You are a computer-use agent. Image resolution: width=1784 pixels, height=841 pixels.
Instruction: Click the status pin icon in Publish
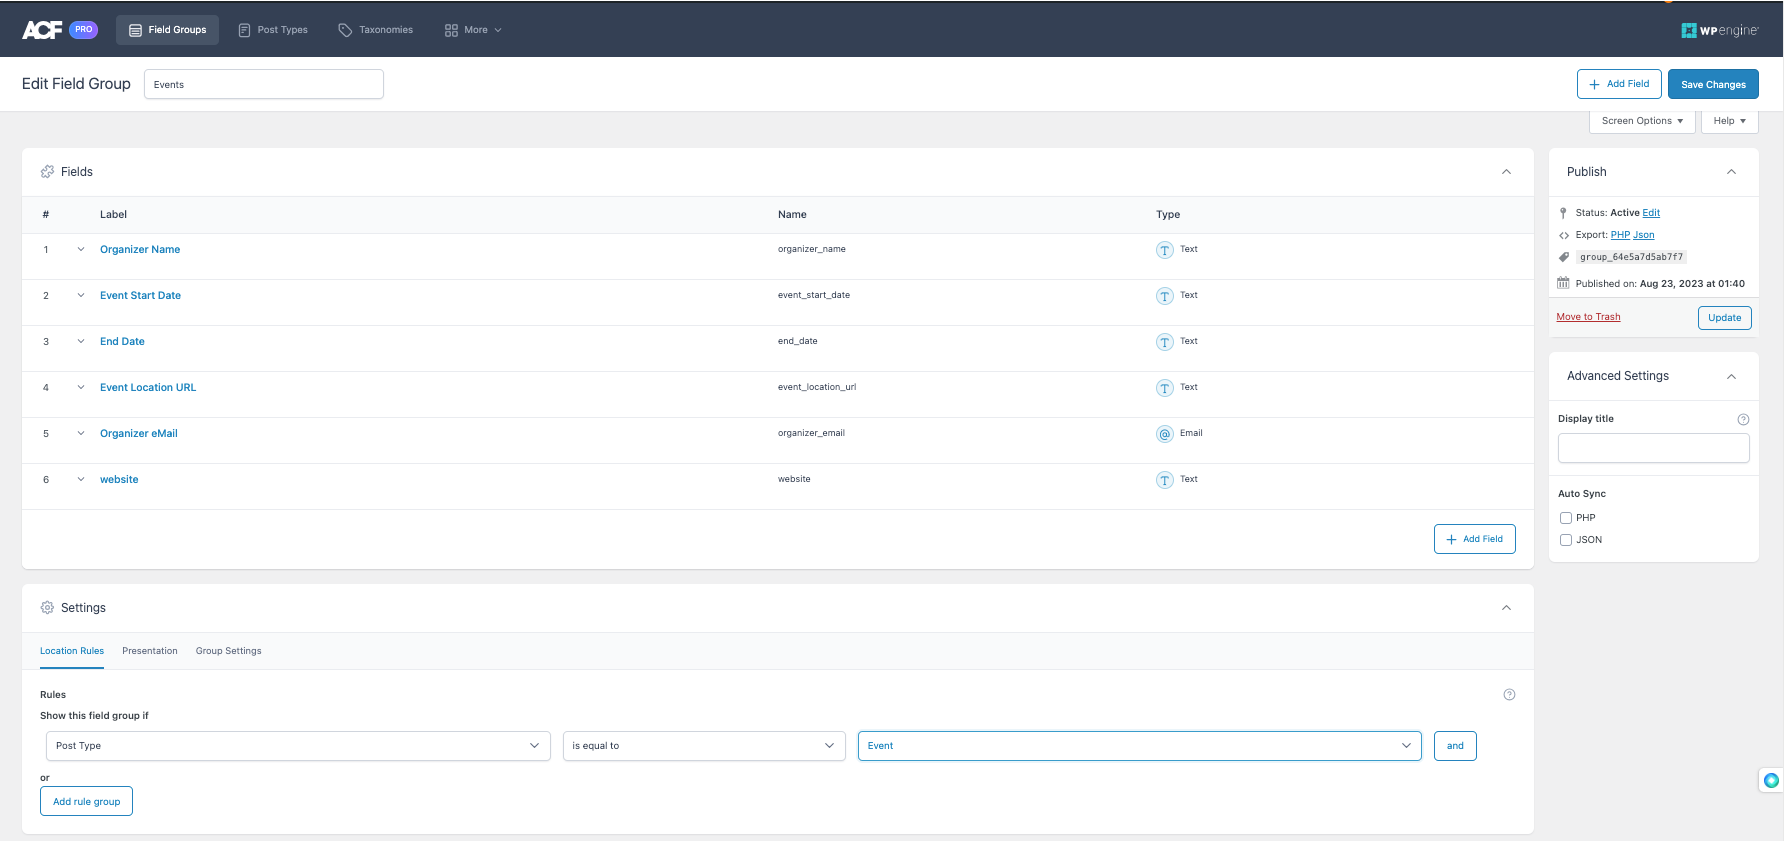point(1563,213)
